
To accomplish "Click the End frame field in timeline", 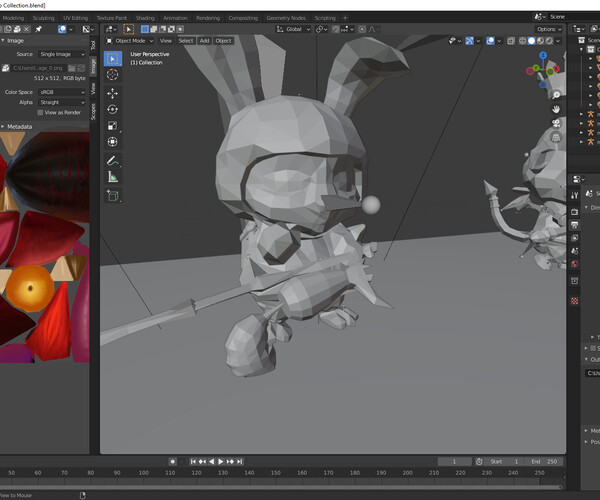I will pyautogui.click(x=545, y=461).
